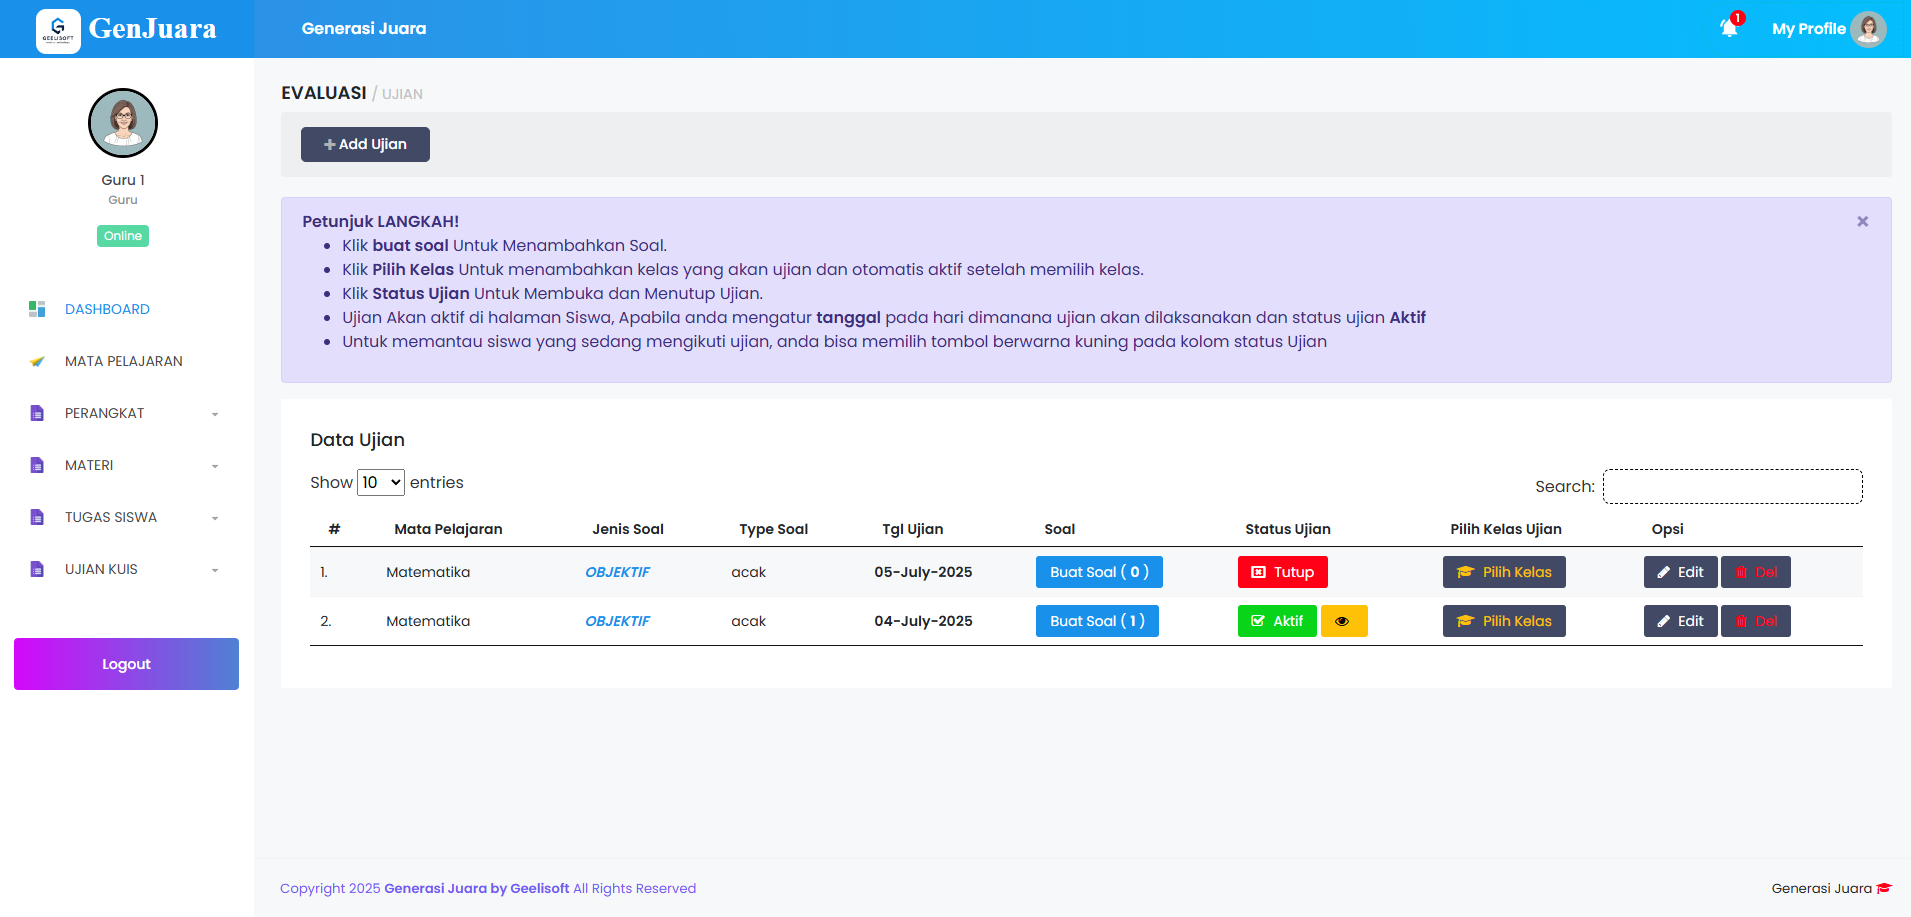This screenshot has width=1911, height=917.
Task: Delete the 05-July-2025 exam with Del
Action: pos(1755,572)
